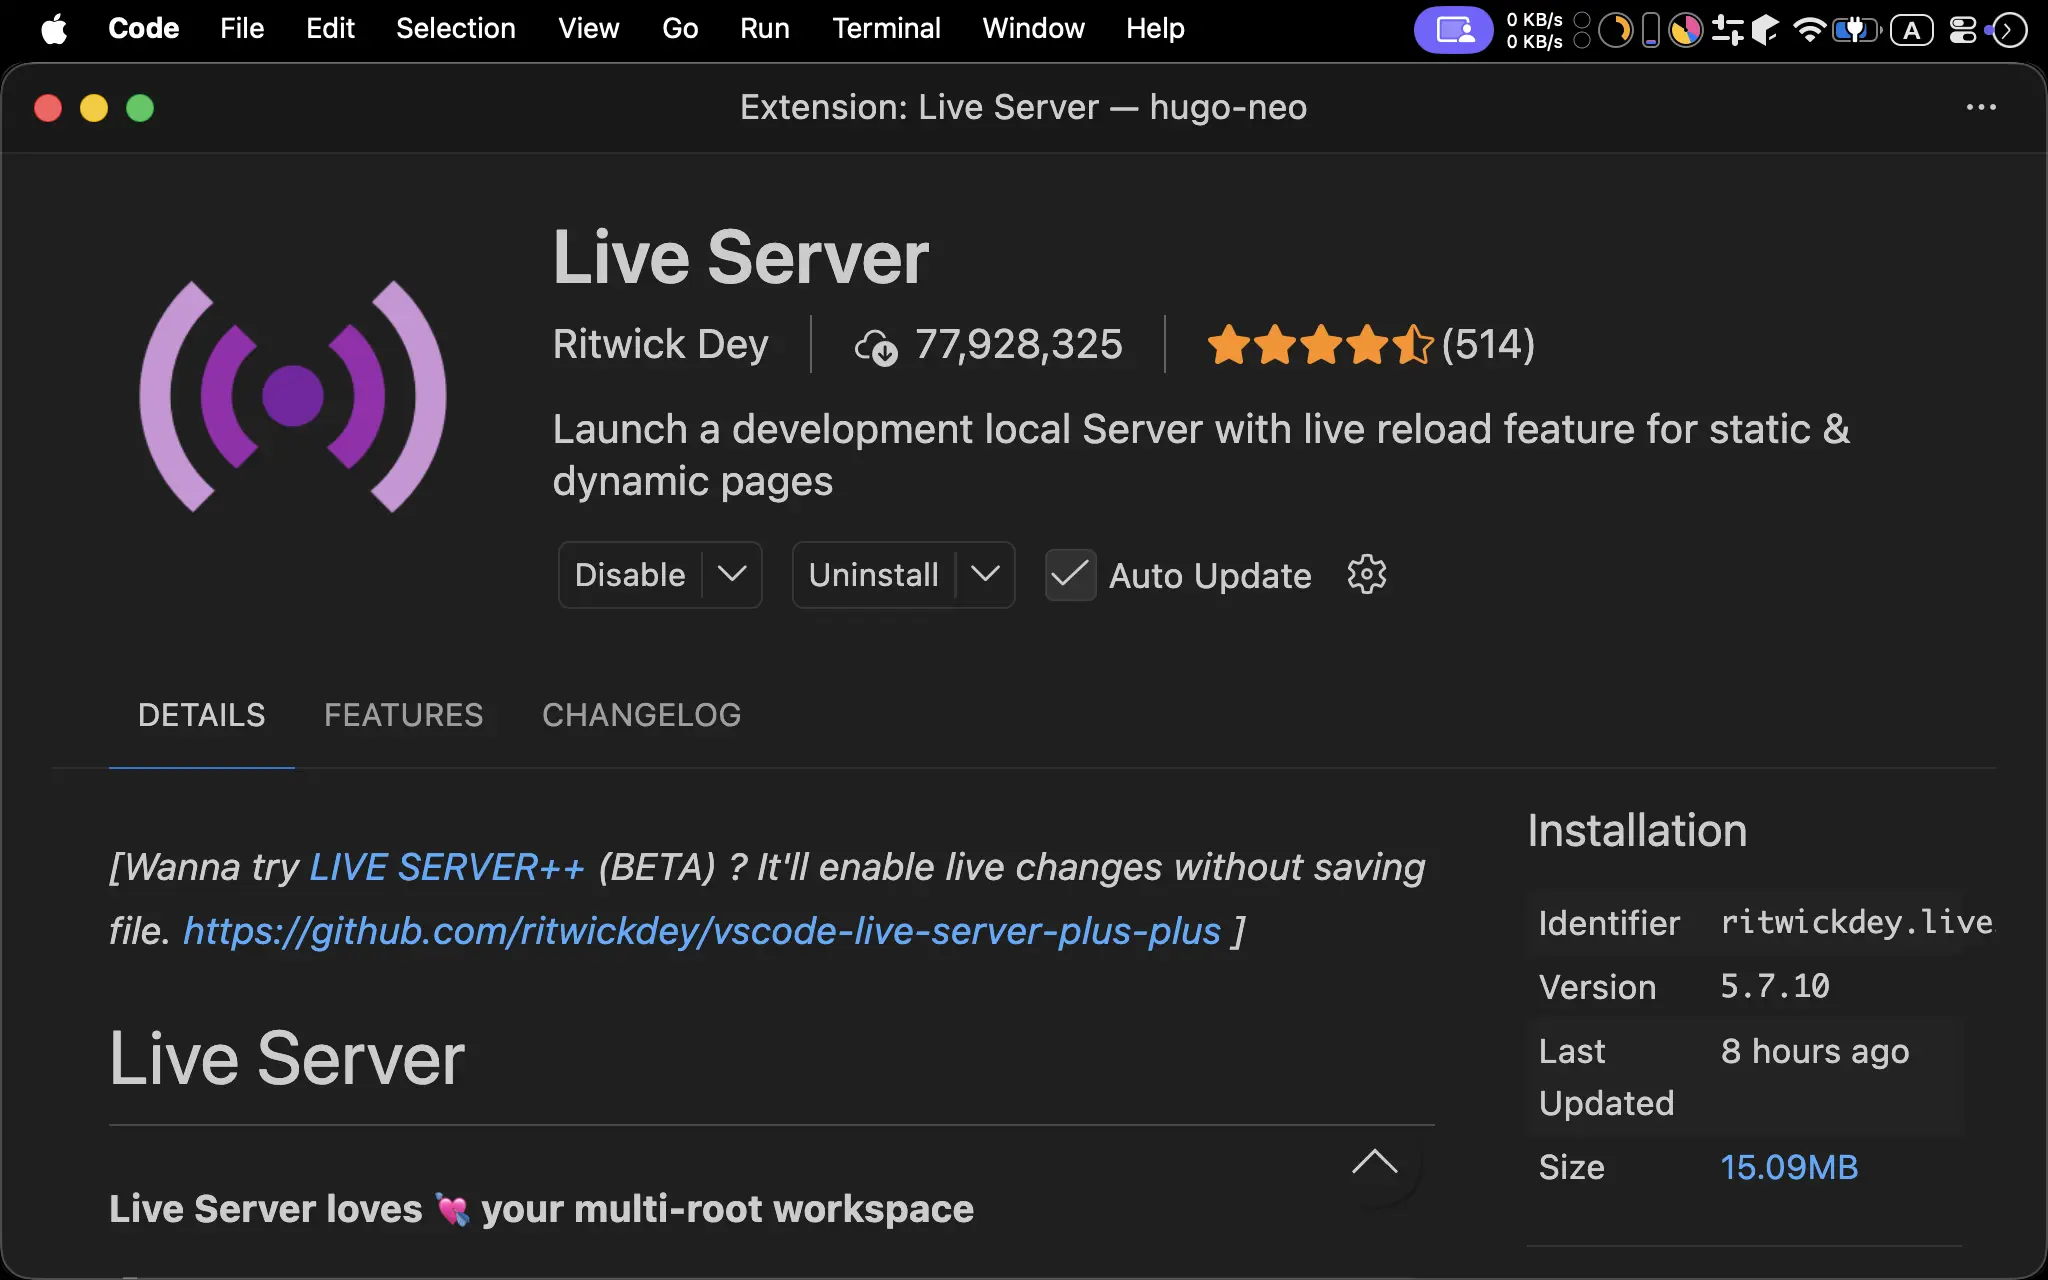Open macOS Control Center
The width and height of the screenshot is (2048, 1280).
coord(1963,30)
